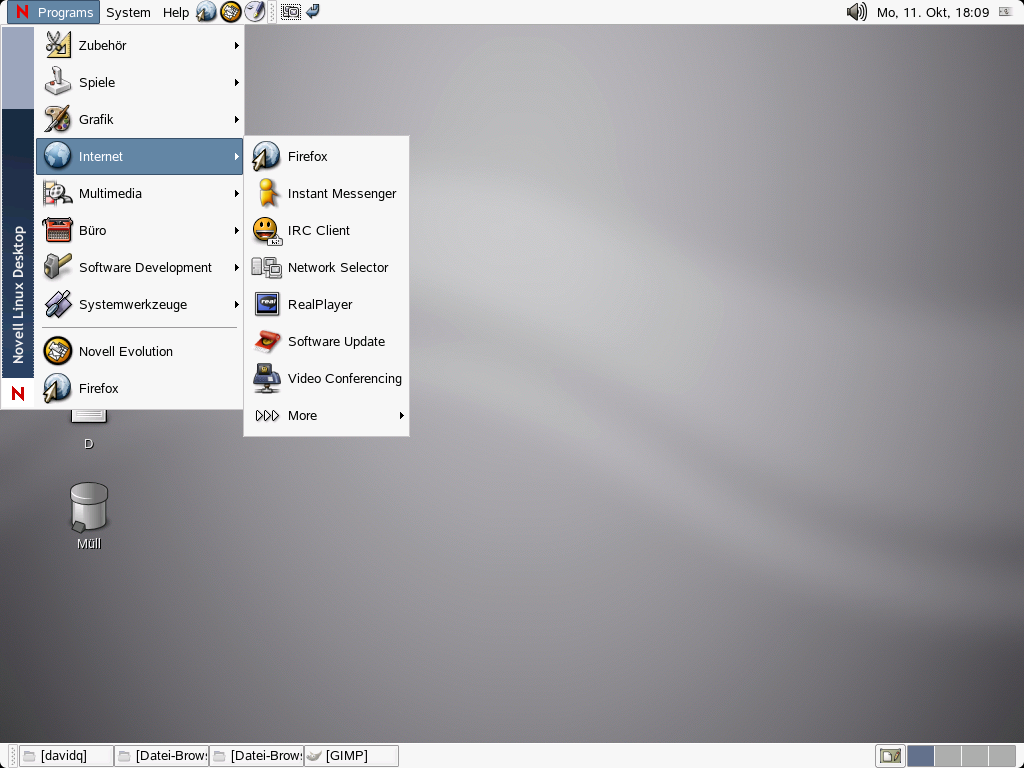Click the Network Selector computers icon

(266, 267)
